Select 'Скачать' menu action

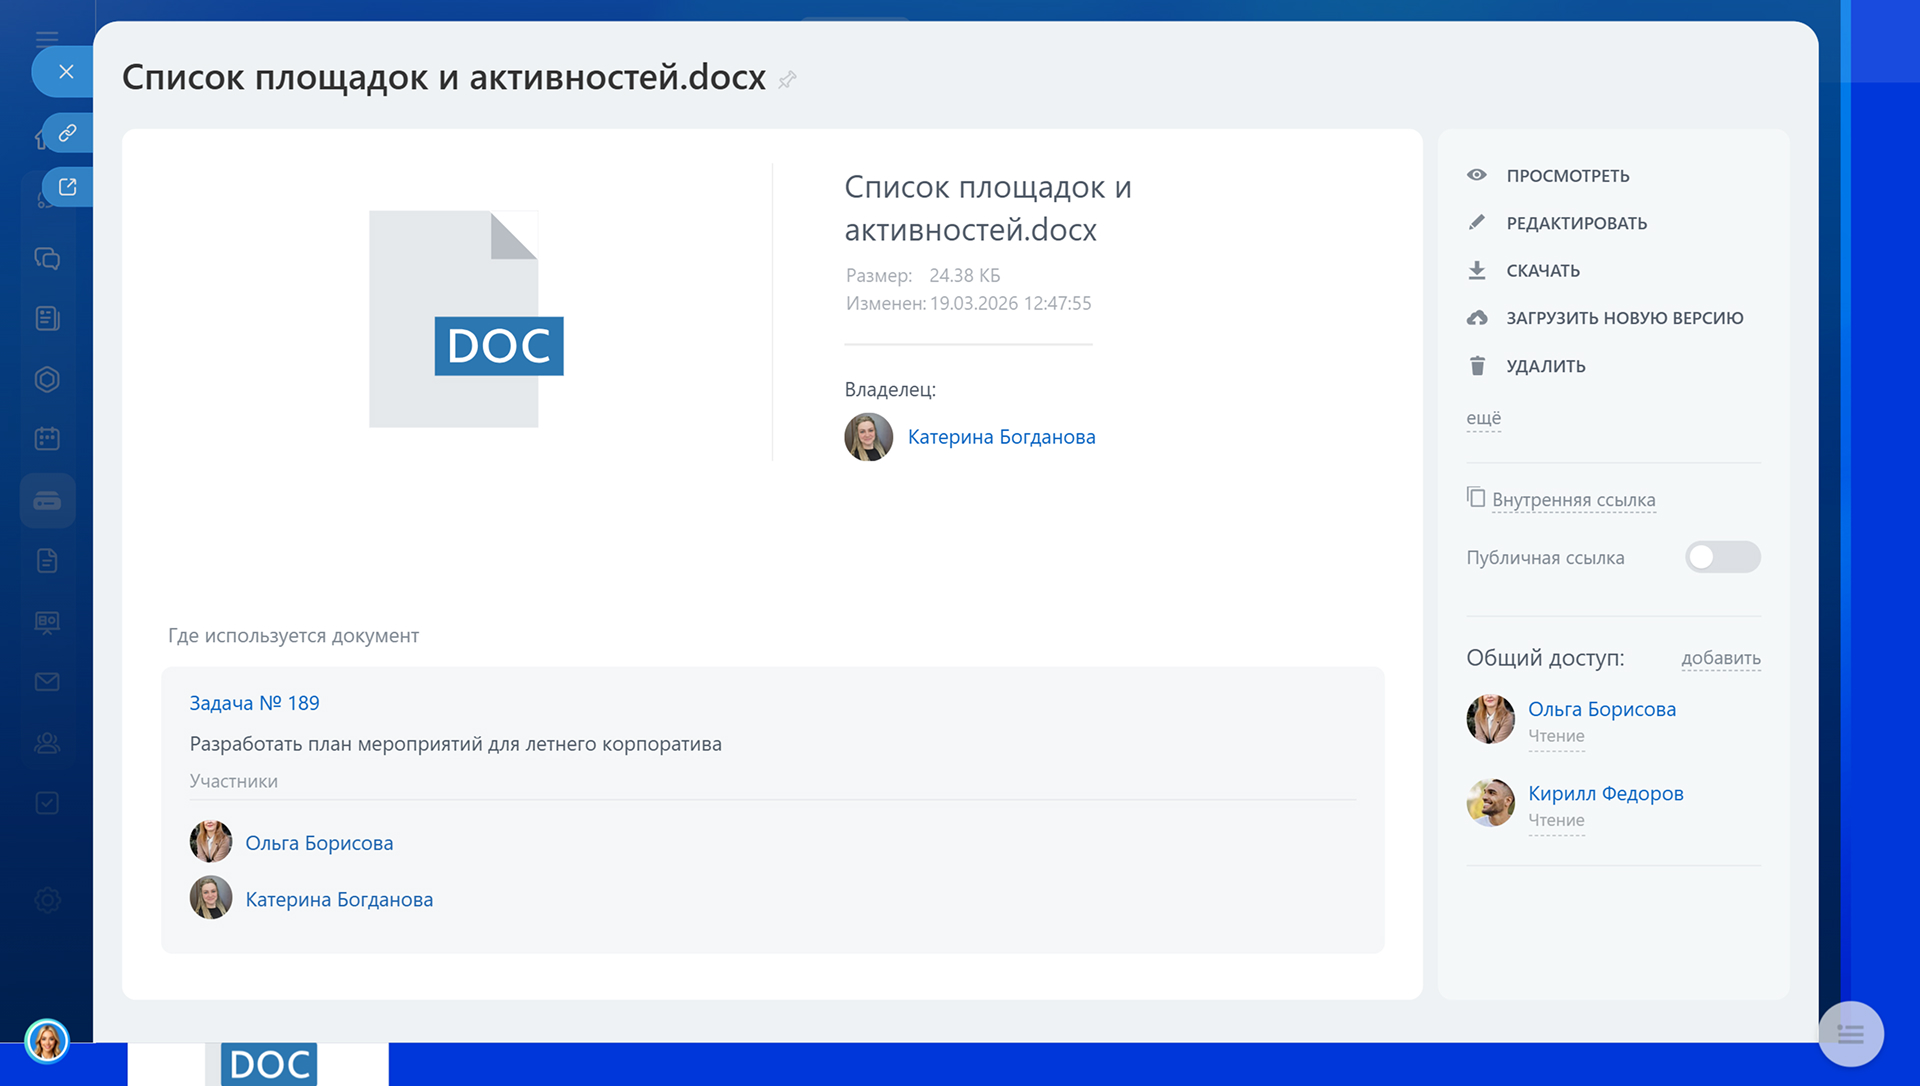click(1542, 271)
